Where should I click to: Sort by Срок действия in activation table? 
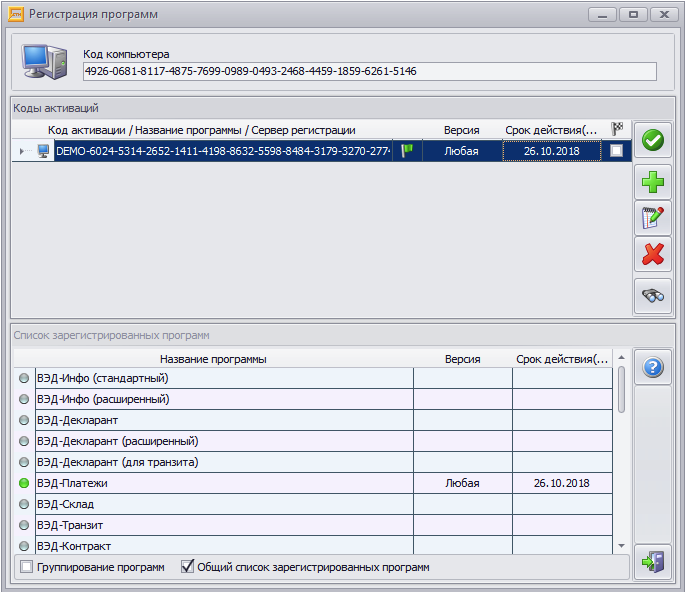click(551, 130)
